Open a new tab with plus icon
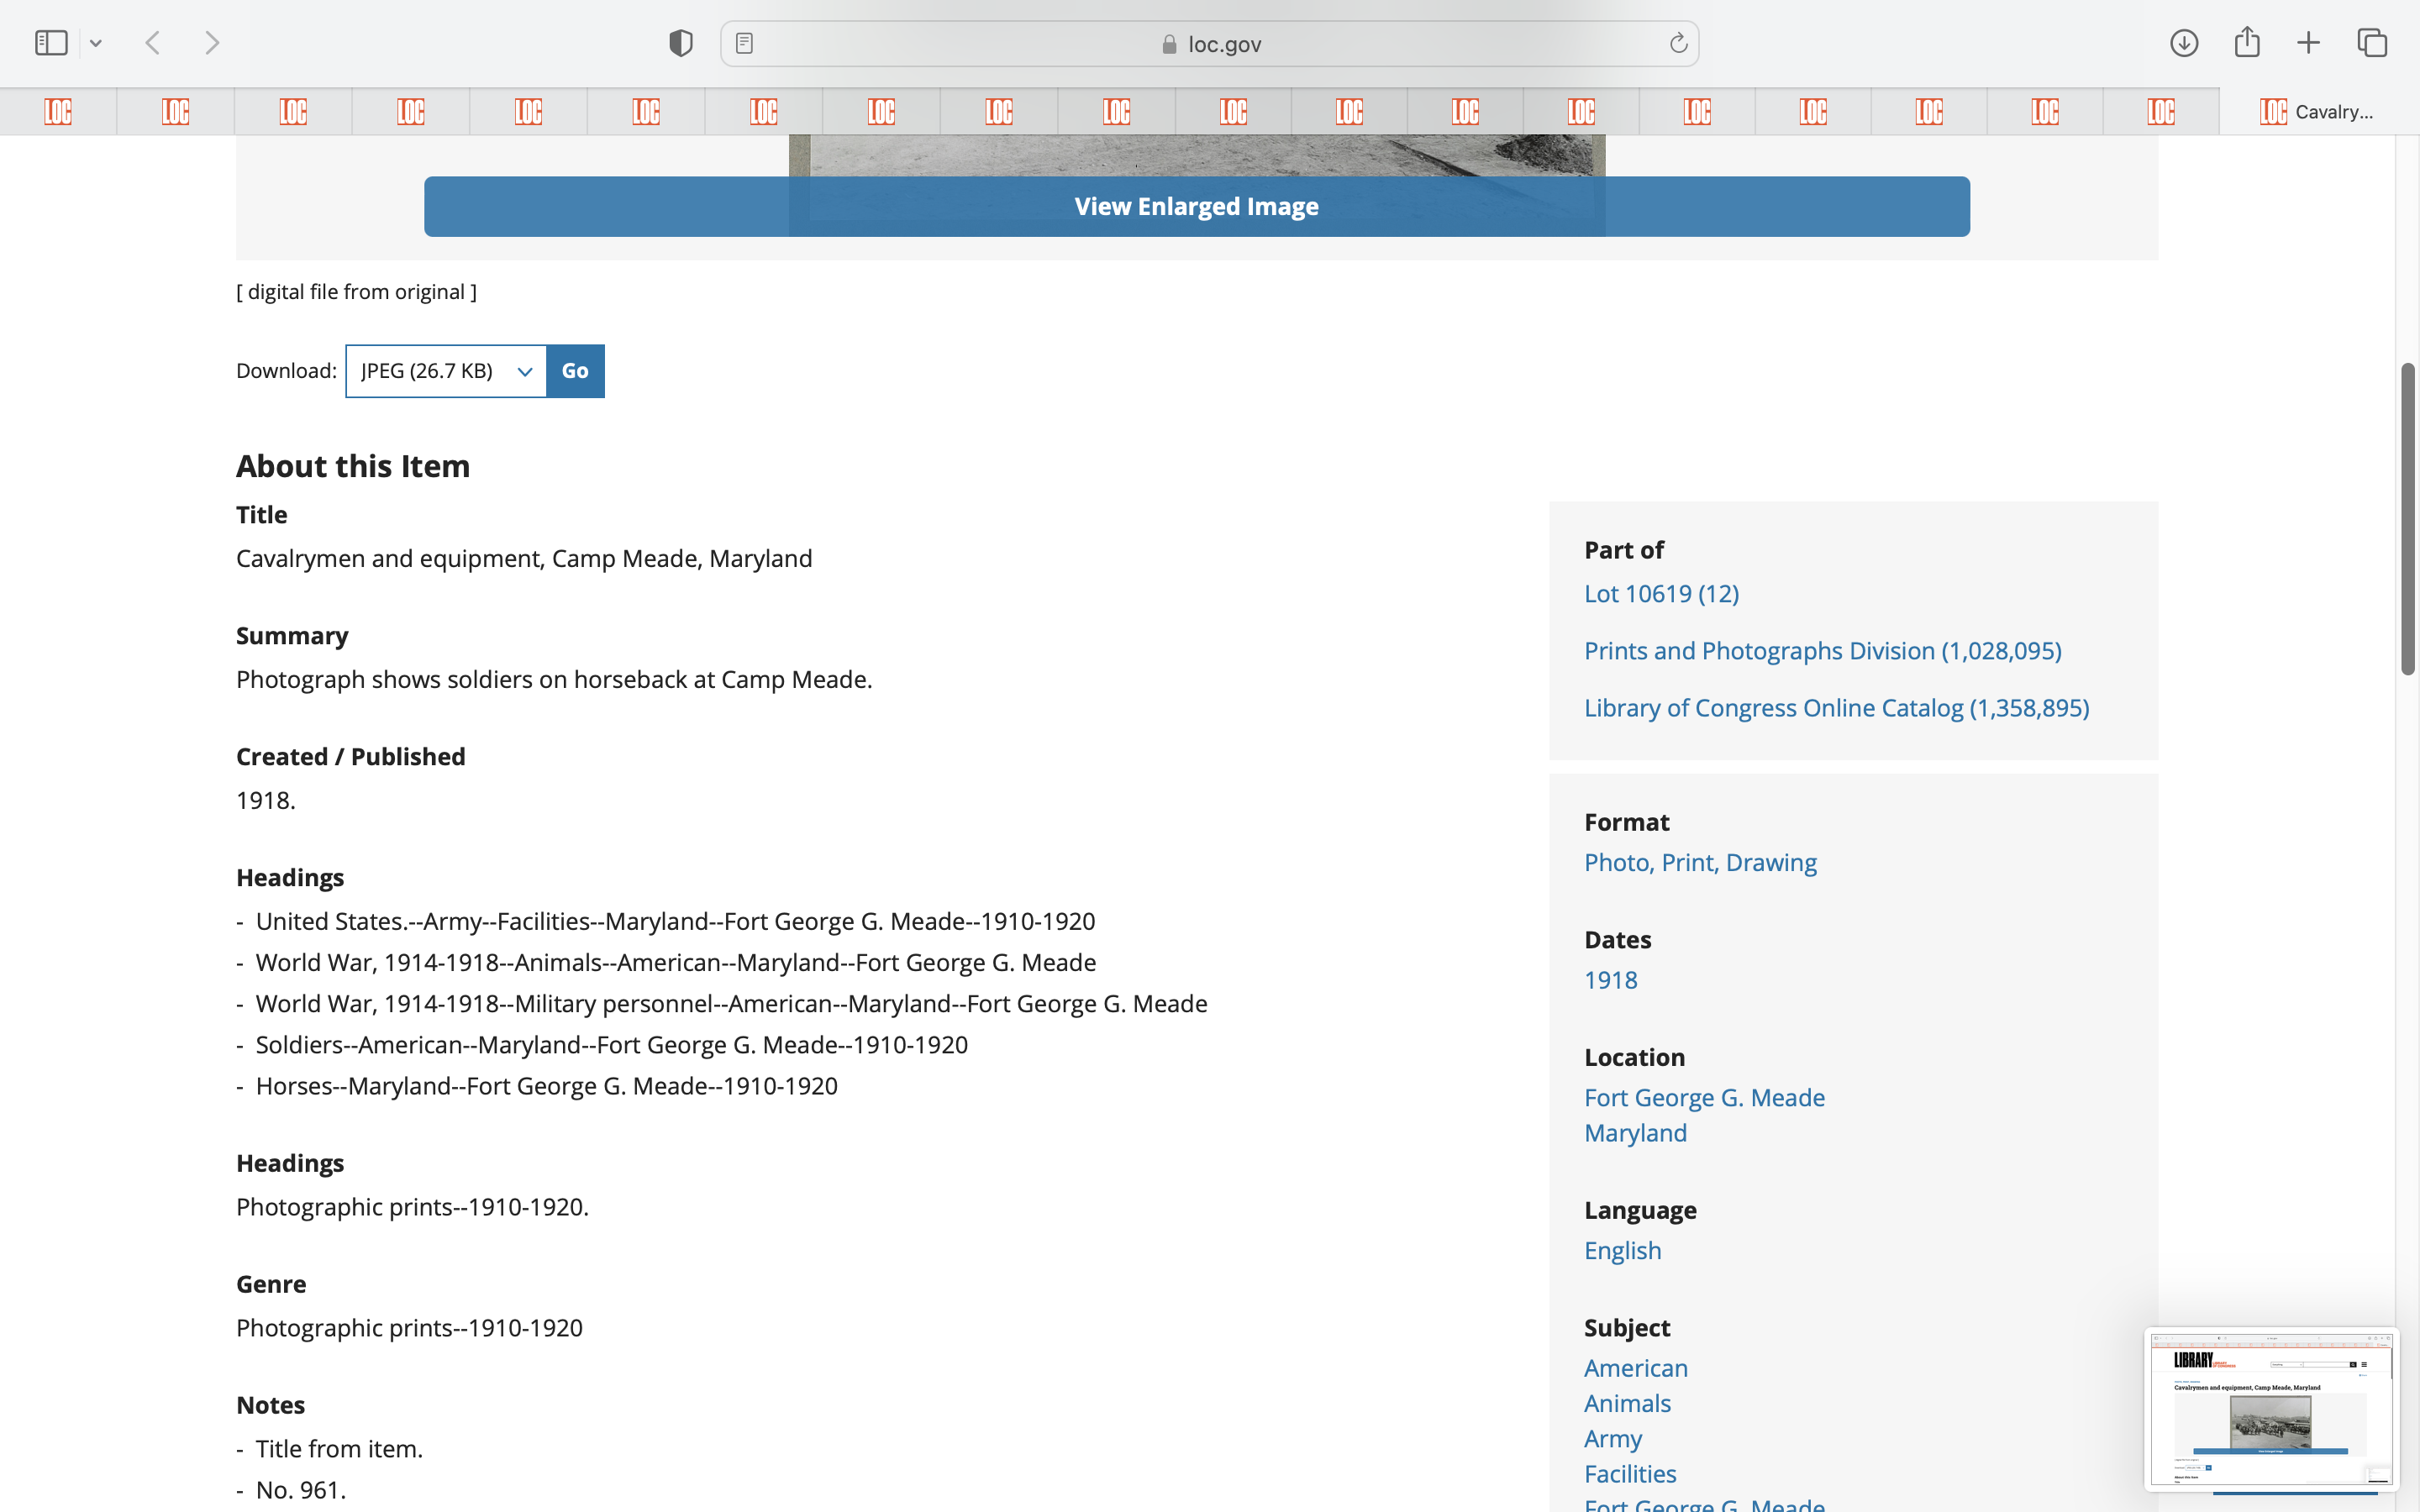This screenshot has height=1512, width=2420. pos(2308,43)
